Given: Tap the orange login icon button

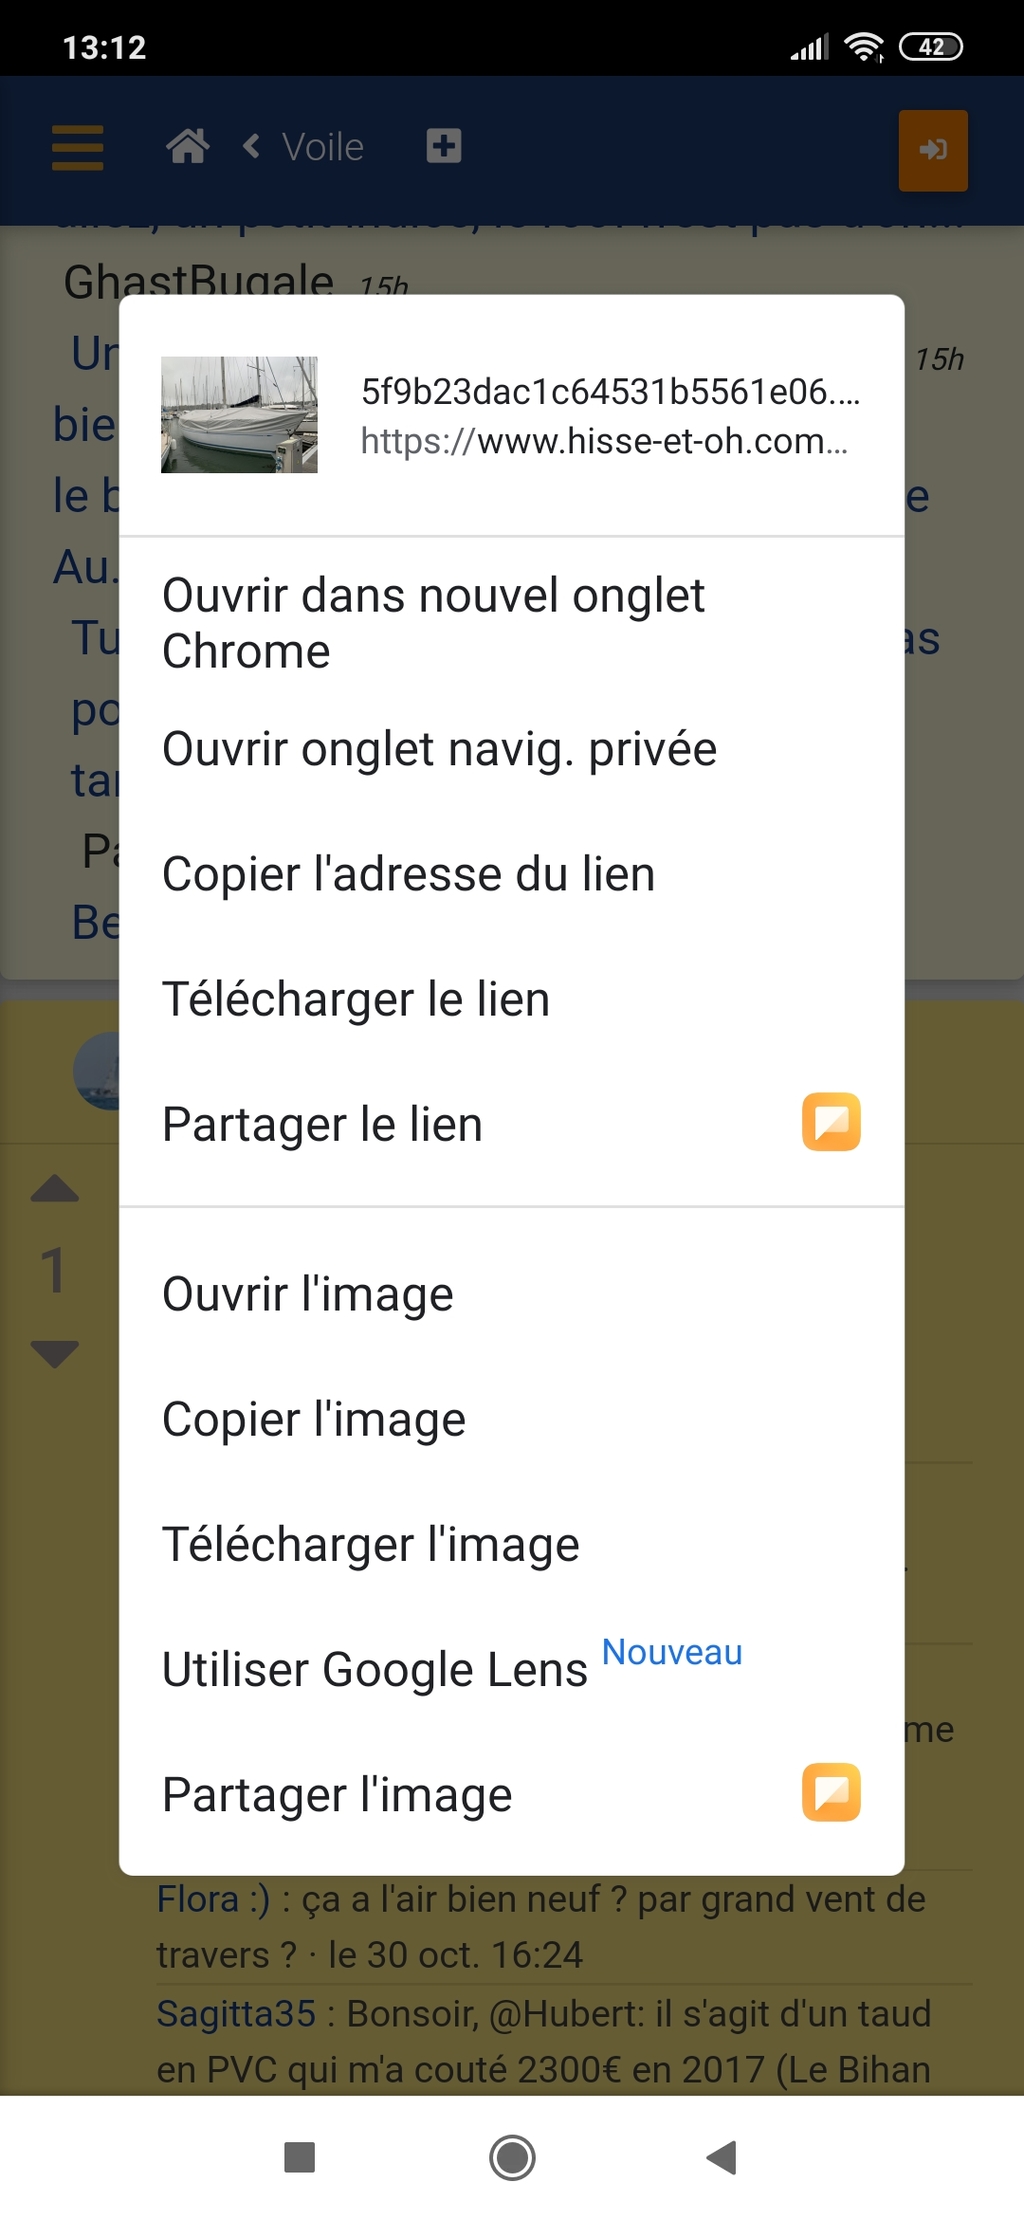Looking at the screenshot, I should 933,150.
